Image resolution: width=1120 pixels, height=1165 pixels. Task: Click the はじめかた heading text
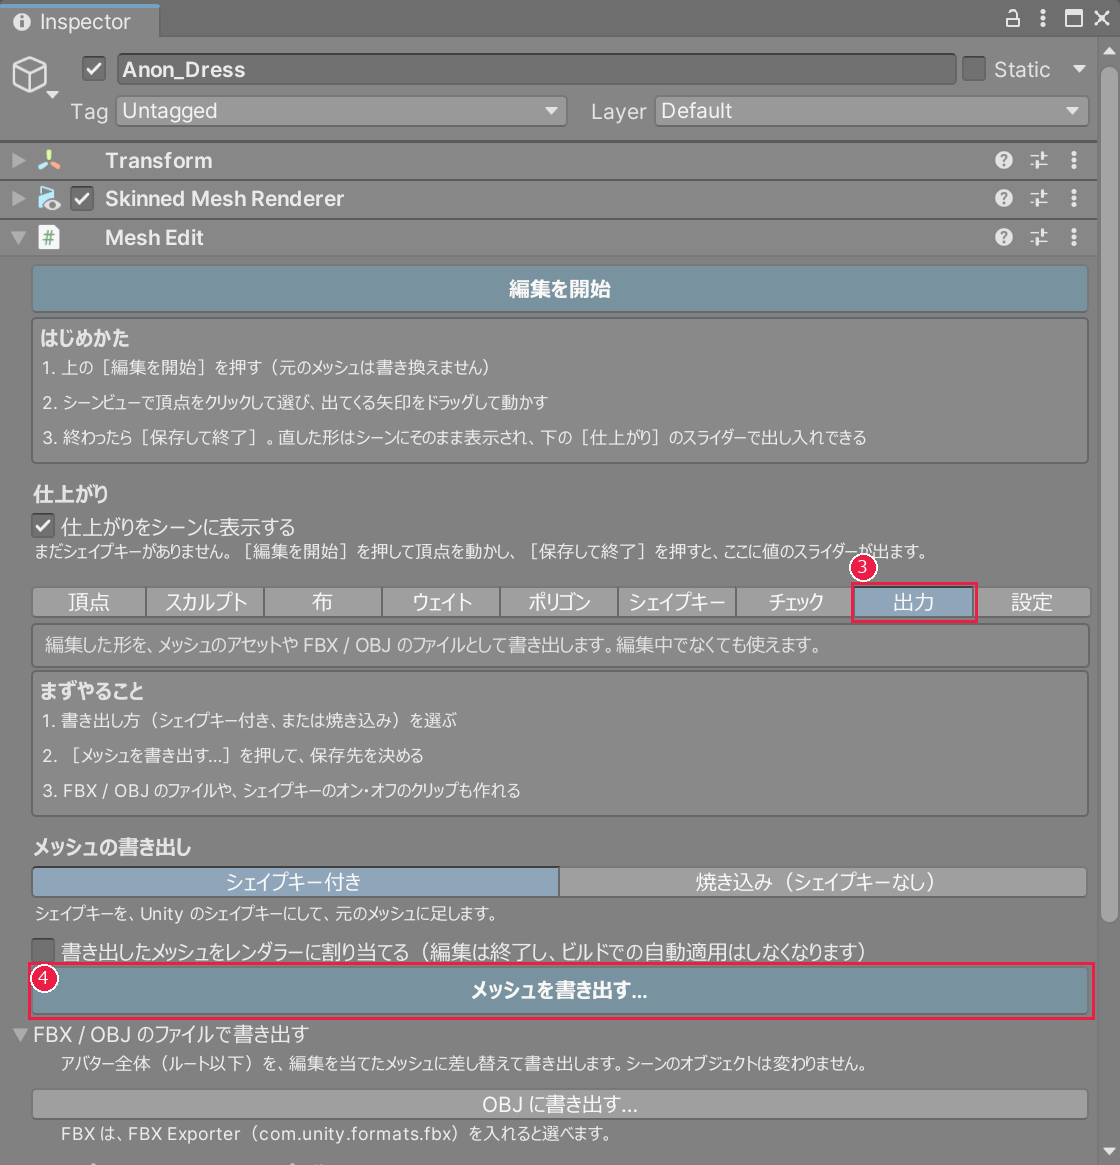pos(85,338)
